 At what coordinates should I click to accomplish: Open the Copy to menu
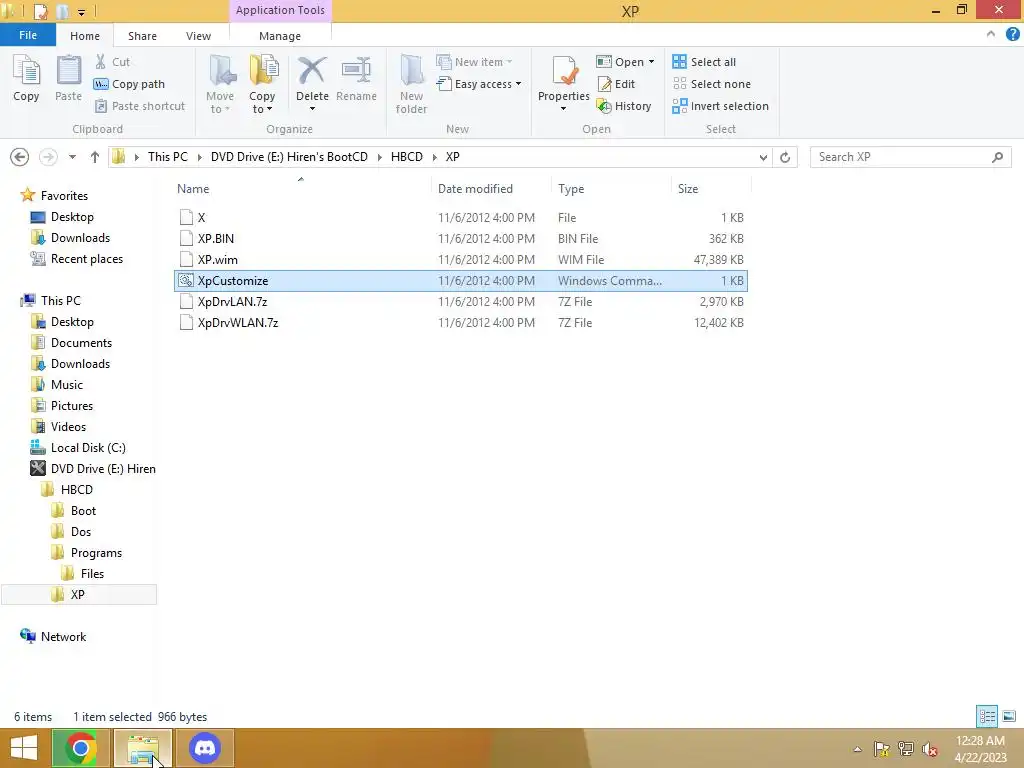(x=263, y=84)
